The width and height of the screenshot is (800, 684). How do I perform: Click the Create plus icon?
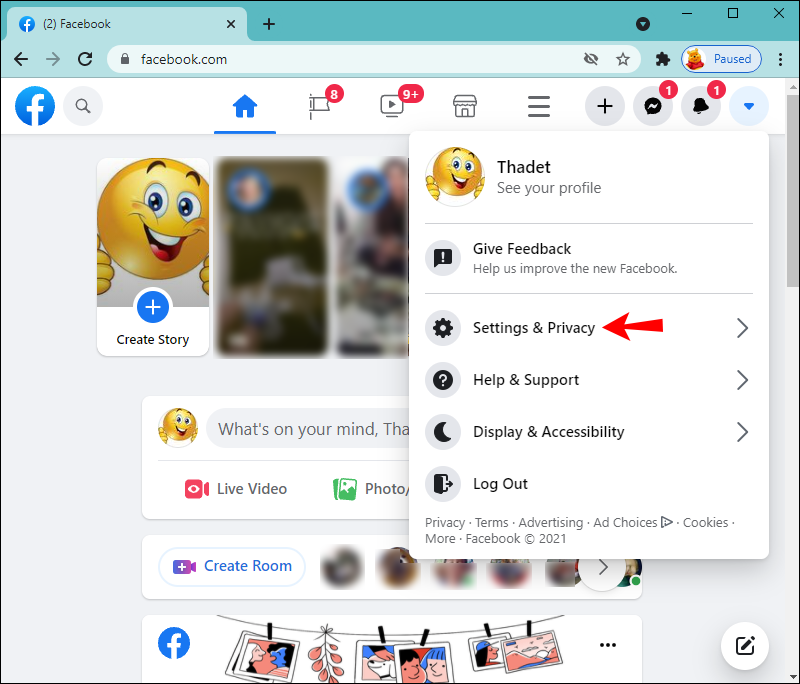click(604, 106)
